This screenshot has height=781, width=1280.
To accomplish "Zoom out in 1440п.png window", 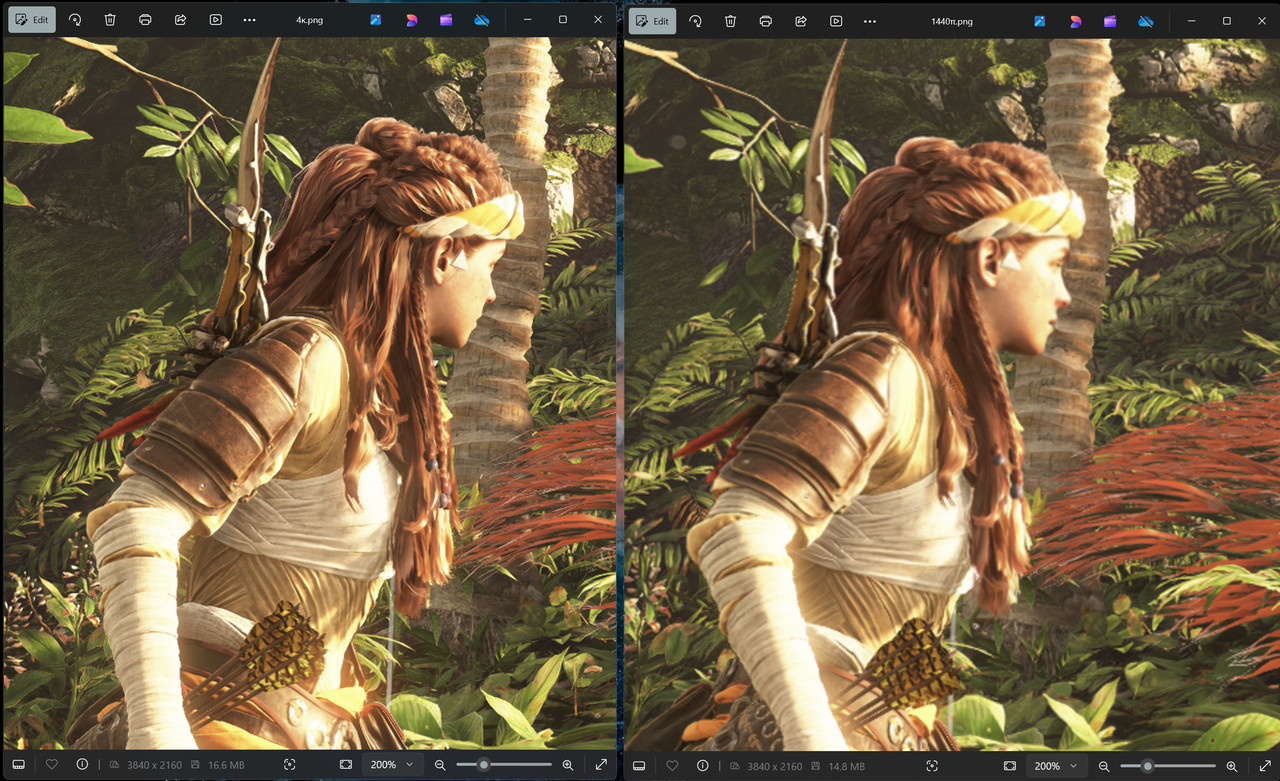I will click(x=1104, y=766).
